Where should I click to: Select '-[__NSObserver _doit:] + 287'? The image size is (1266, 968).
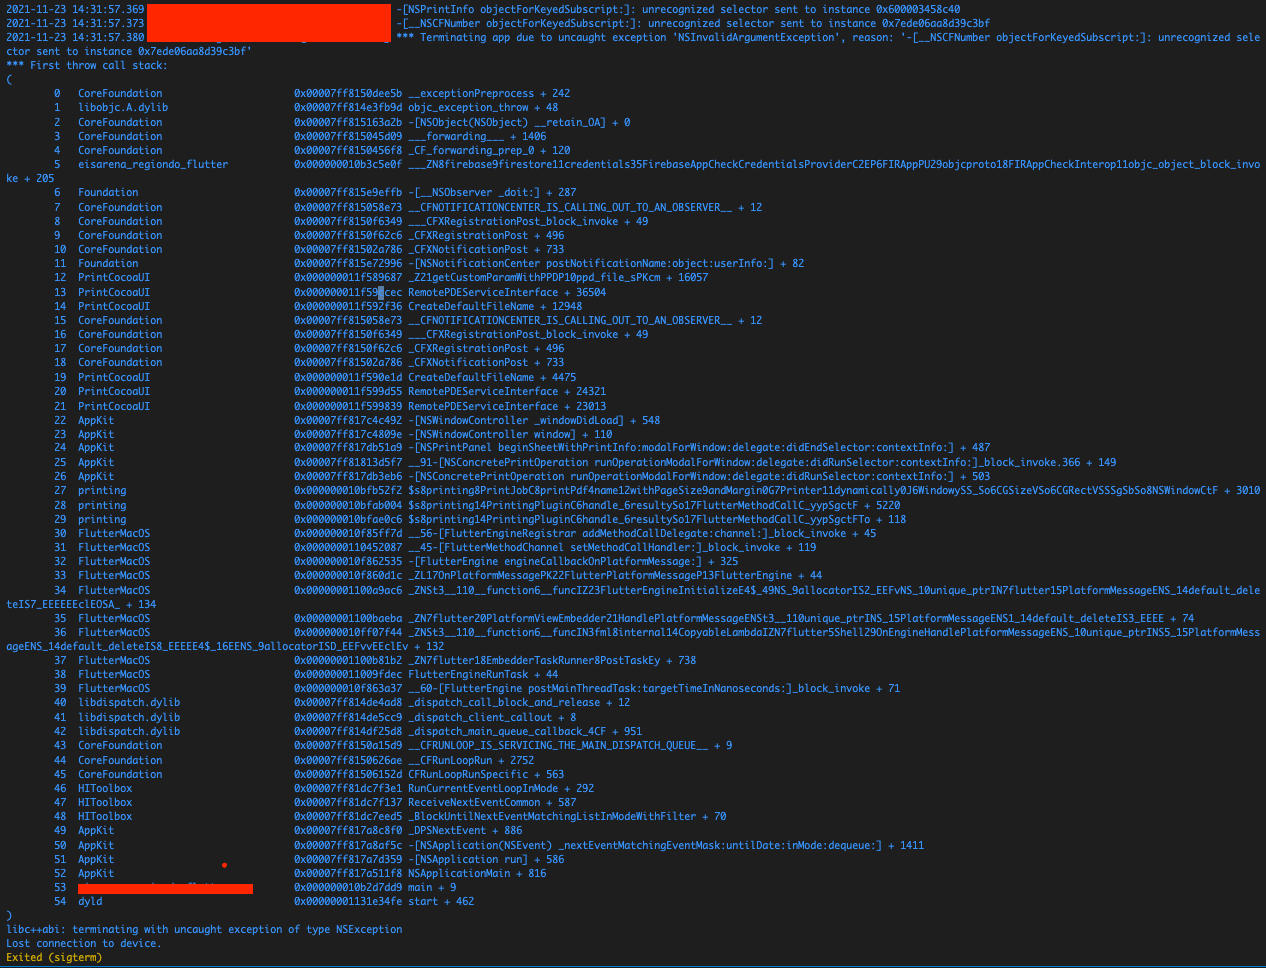tap(492, 192)
